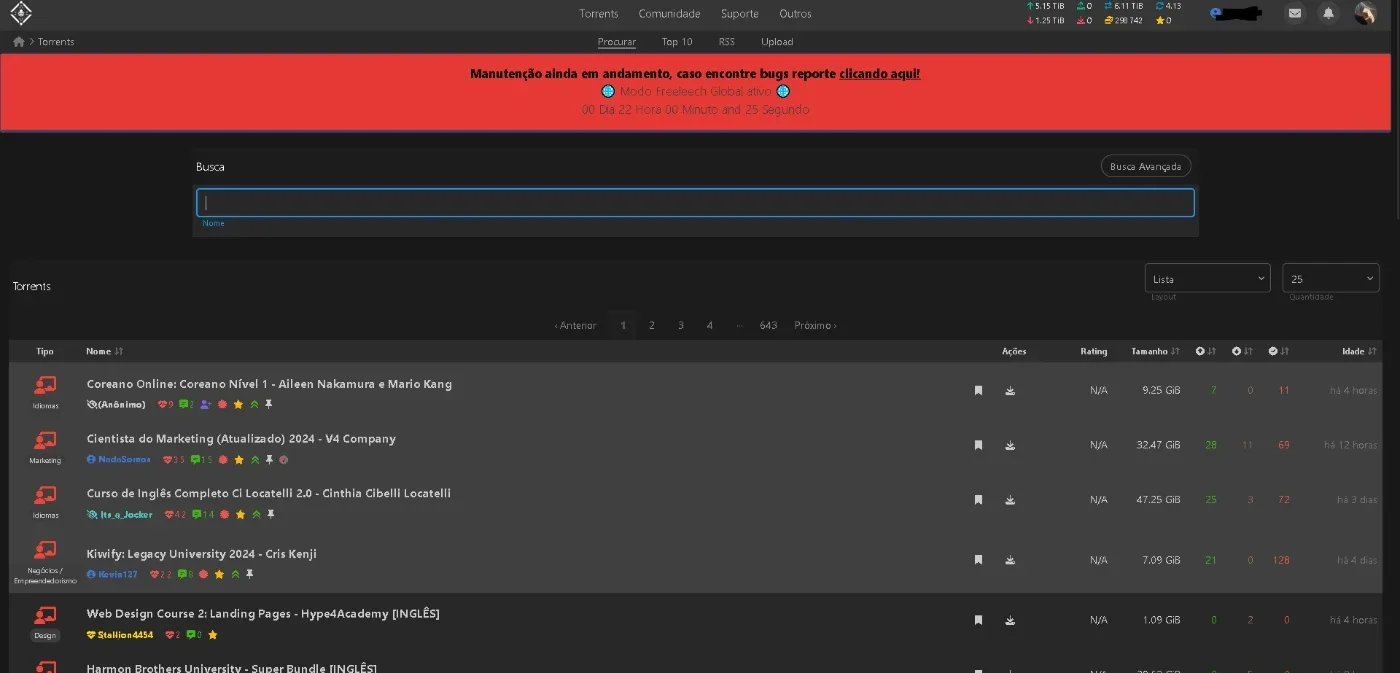Bookmark Cientista do Marketing torrent
The height and width of the screenshot is (673, 1400).
pos(978,445)
